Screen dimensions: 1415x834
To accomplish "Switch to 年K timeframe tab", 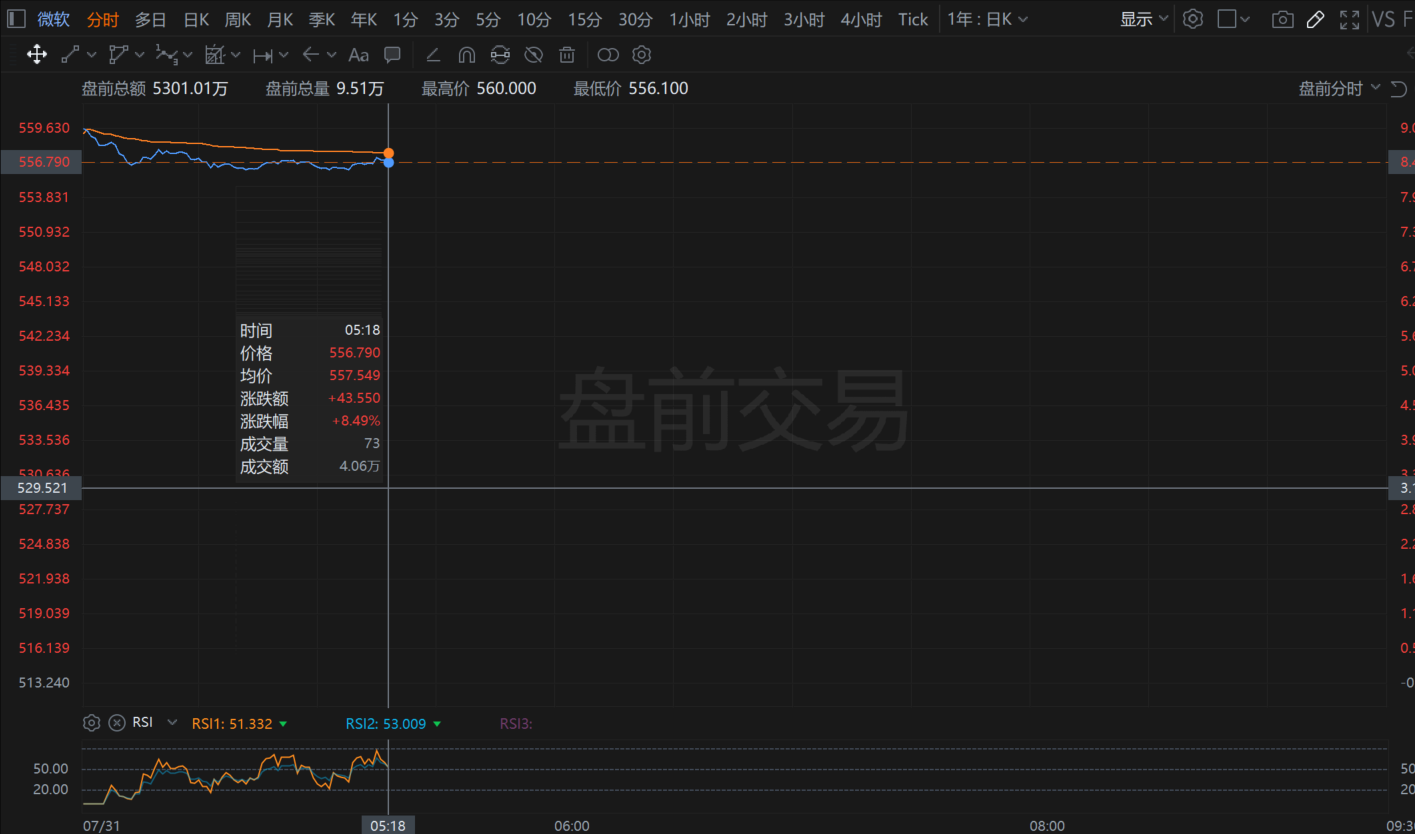I will 364,19.
